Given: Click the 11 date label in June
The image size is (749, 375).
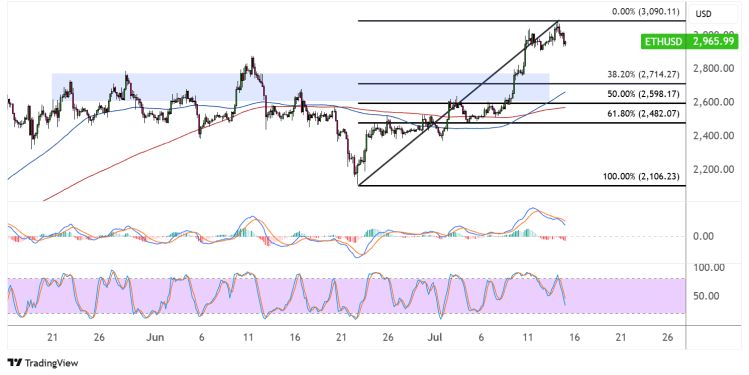Looking at the screenshot, I should point(248,337).
